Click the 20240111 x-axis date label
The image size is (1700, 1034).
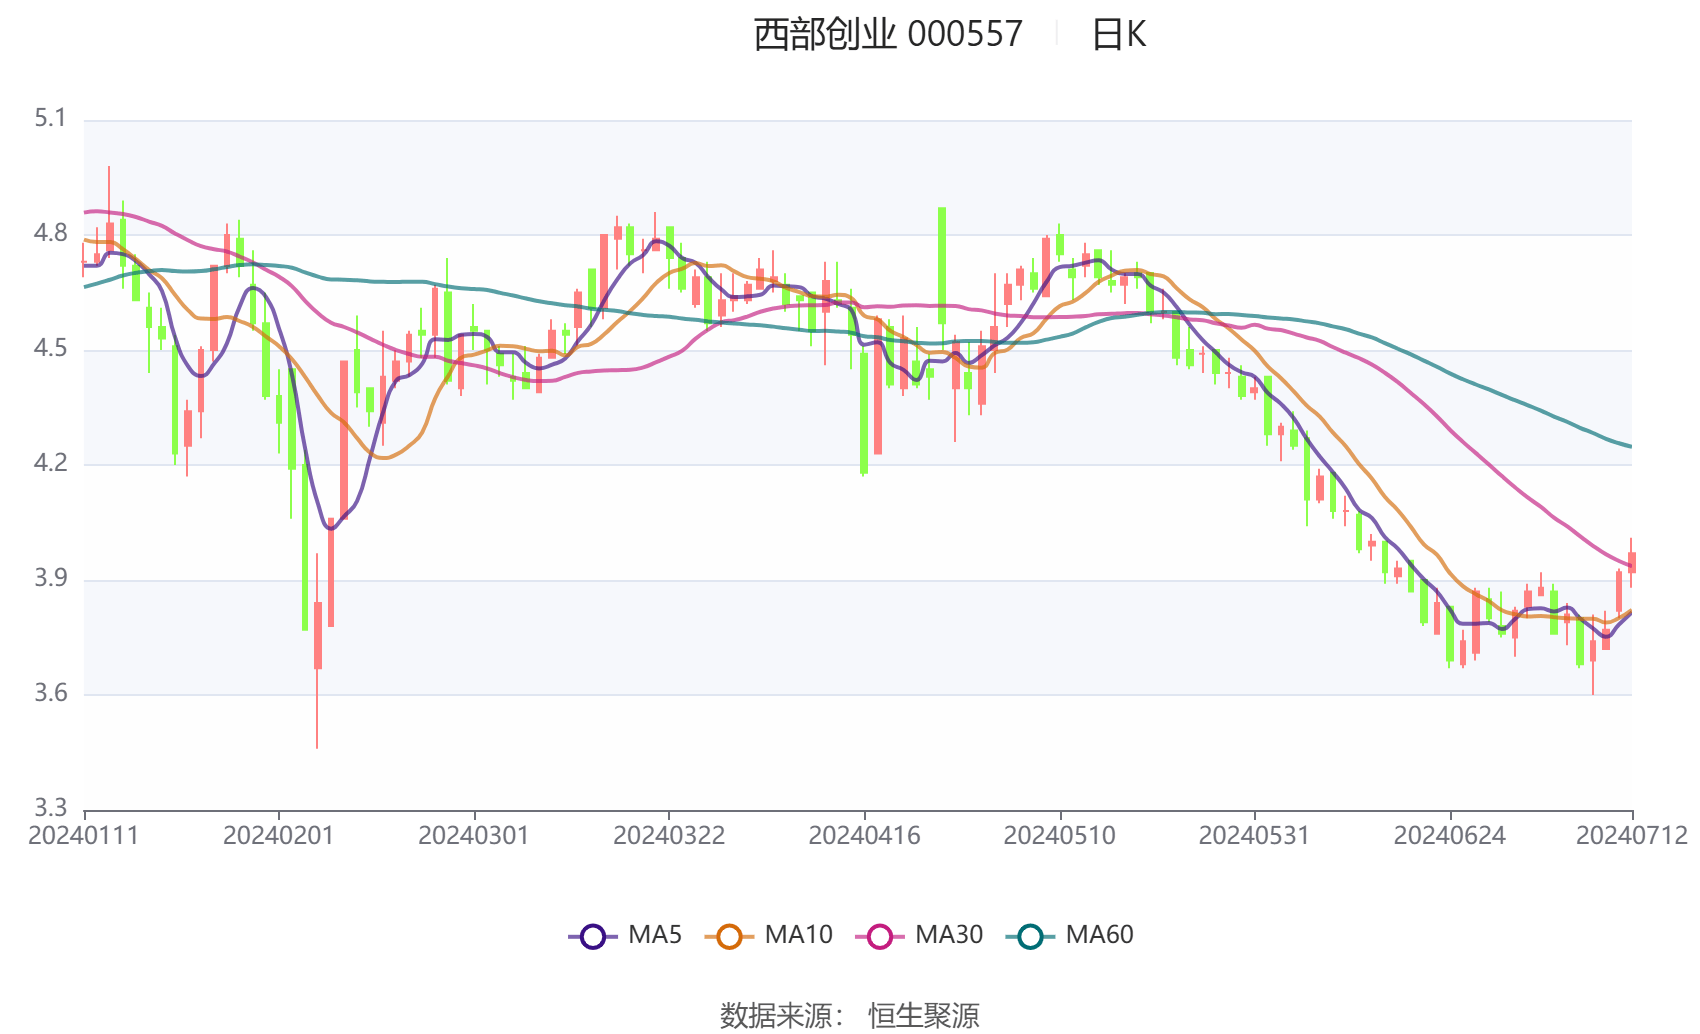coord(84,836)
